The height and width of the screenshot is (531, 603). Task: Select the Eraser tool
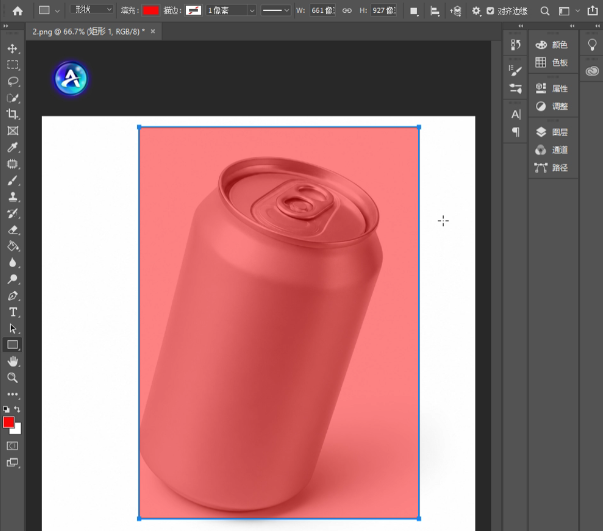[x=12, y=230]
